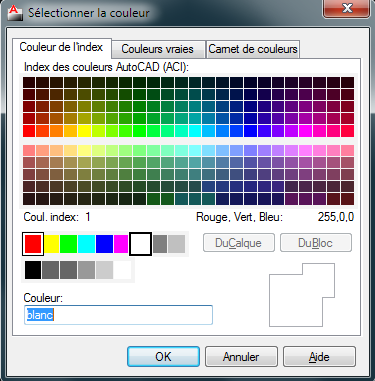The height and width of the screenshot is (381, 375).
Task: Pick the red standard color swatch
Action: 33,244
